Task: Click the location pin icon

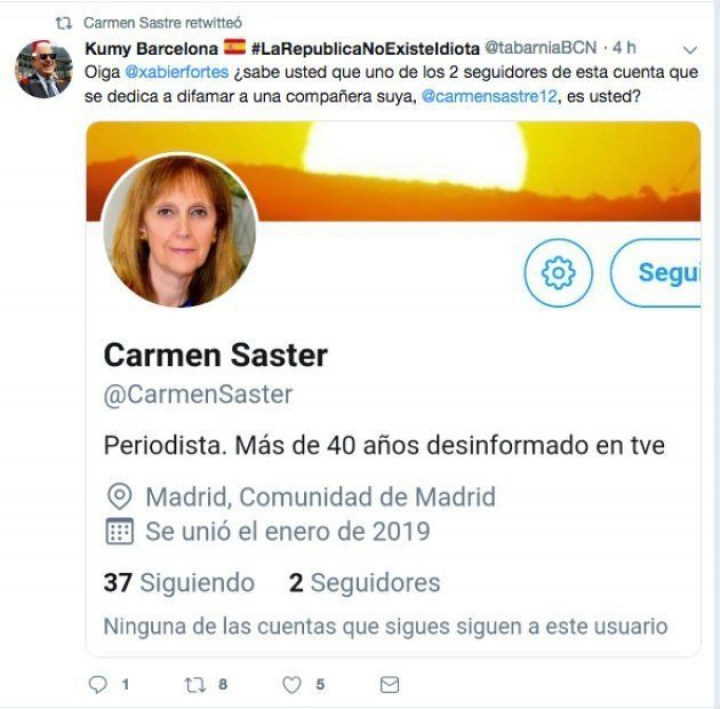Action: (x=119, y=496)
